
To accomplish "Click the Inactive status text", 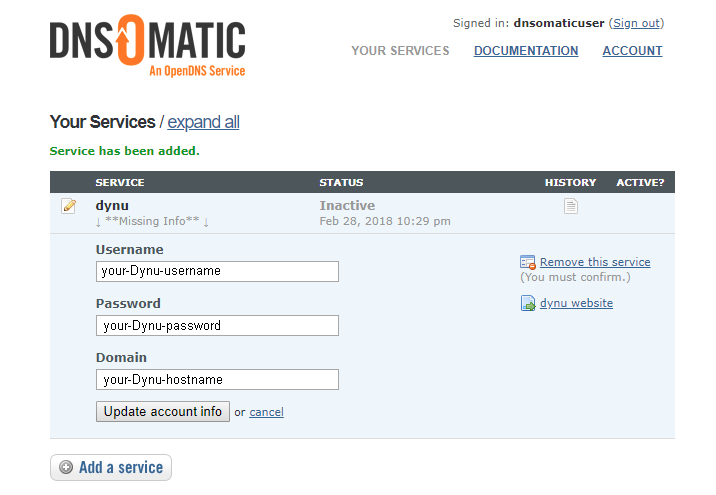I will pyautogui.click(x=347, y=205).
